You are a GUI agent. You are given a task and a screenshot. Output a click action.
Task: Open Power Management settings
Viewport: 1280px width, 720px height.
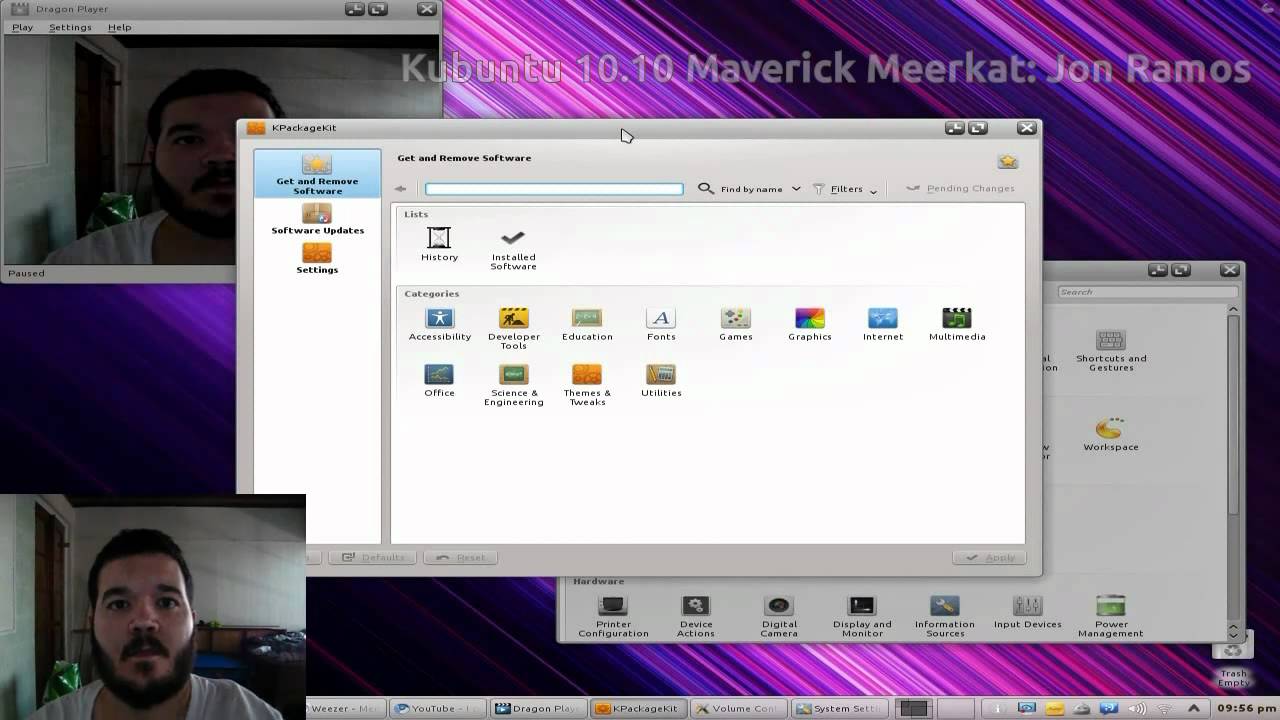tap(1111, 616)
